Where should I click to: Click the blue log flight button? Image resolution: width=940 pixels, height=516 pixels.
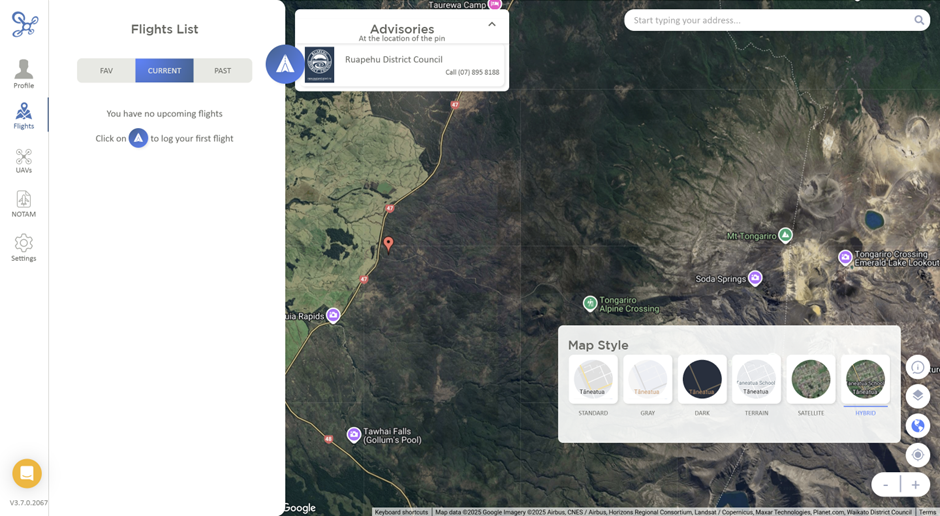click(x=285, y=64)
